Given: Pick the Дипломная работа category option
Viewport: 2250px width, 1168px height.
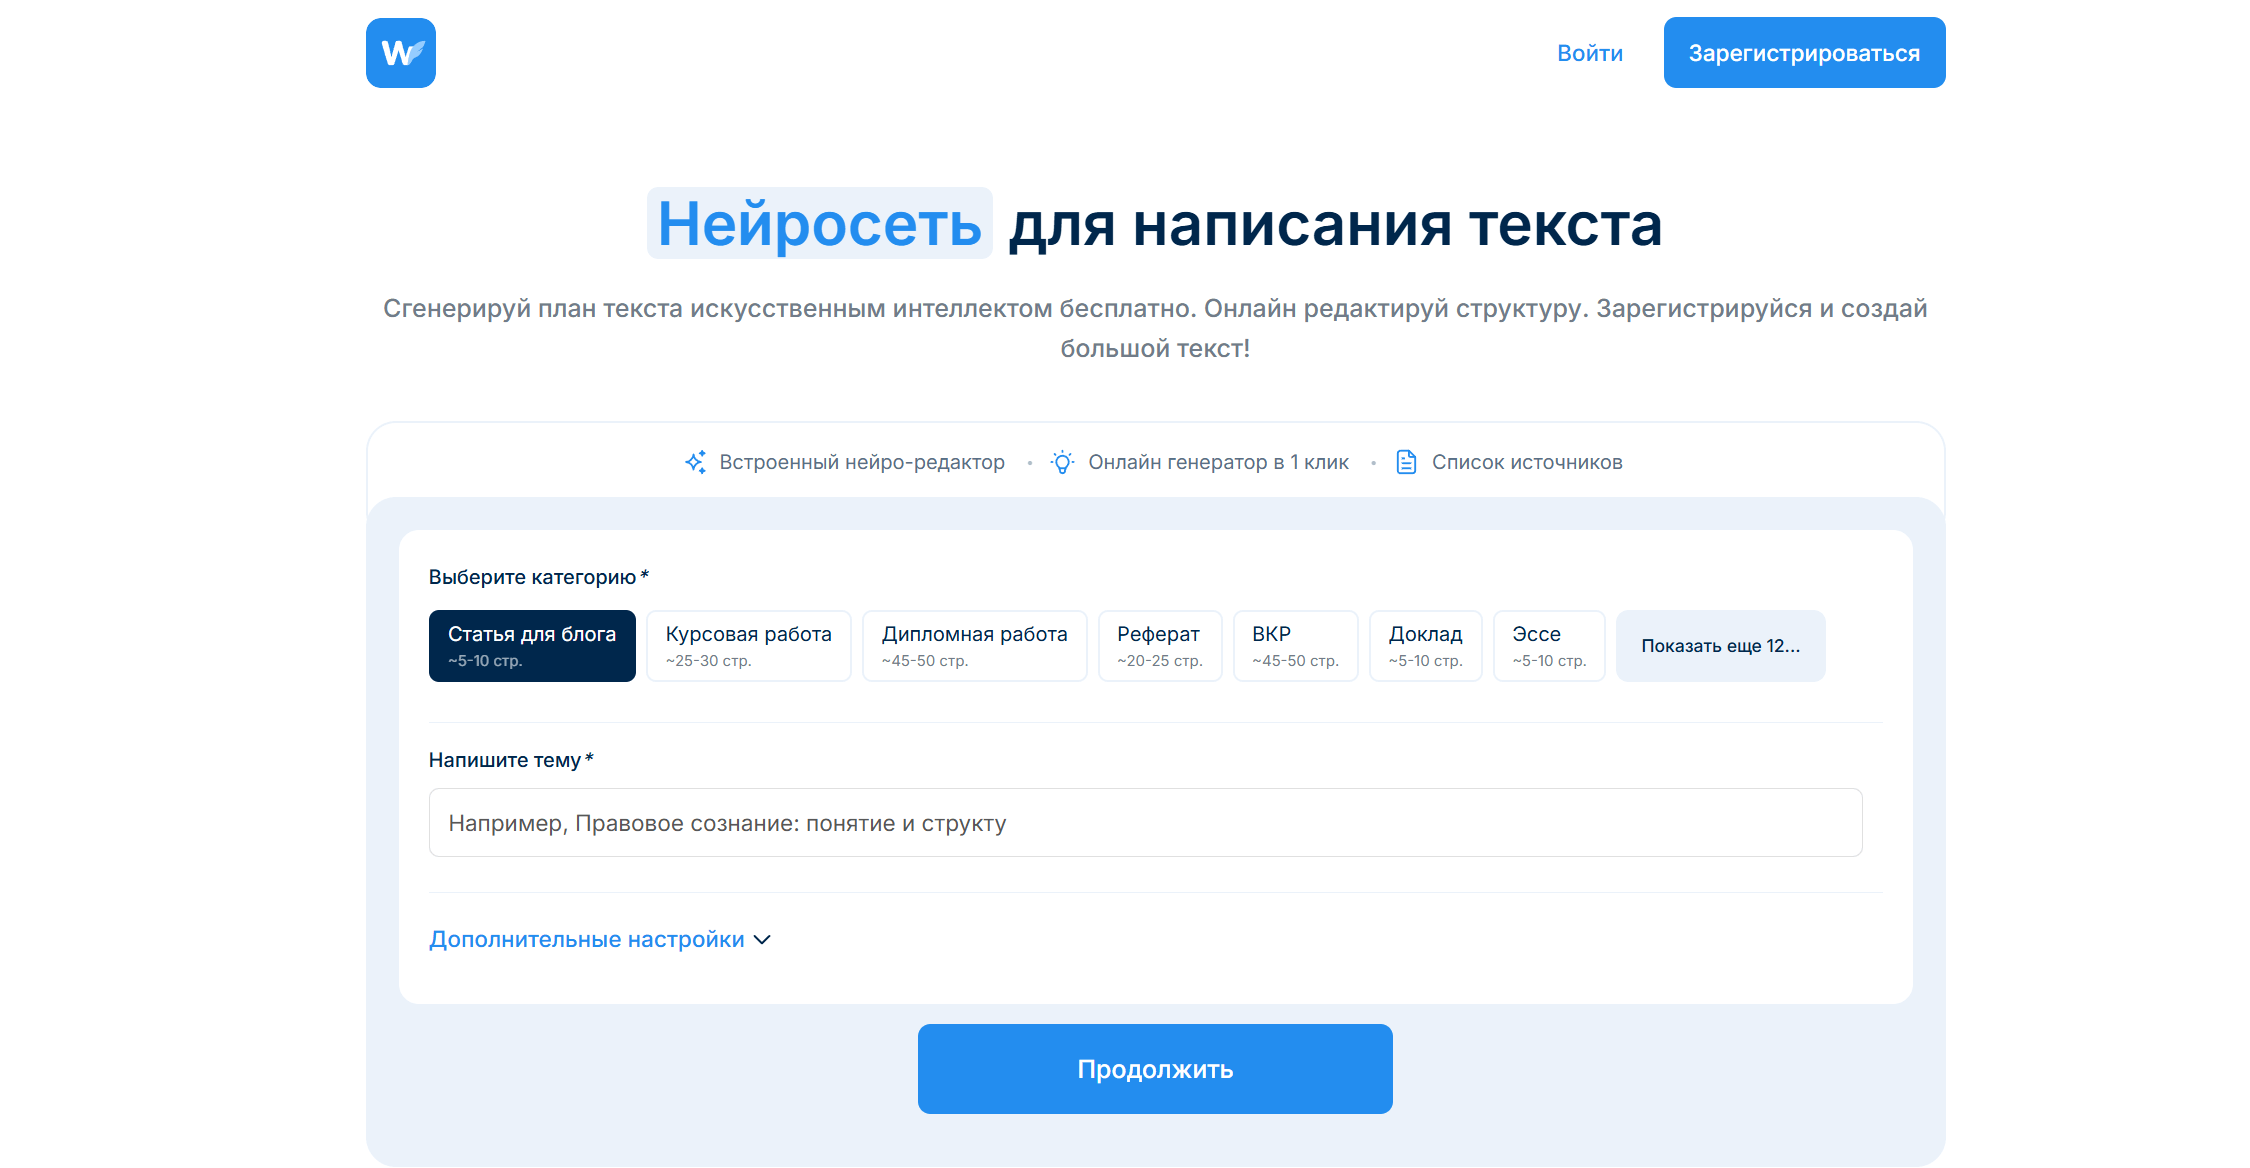Looking at the screenshot, I should (974, 646).
